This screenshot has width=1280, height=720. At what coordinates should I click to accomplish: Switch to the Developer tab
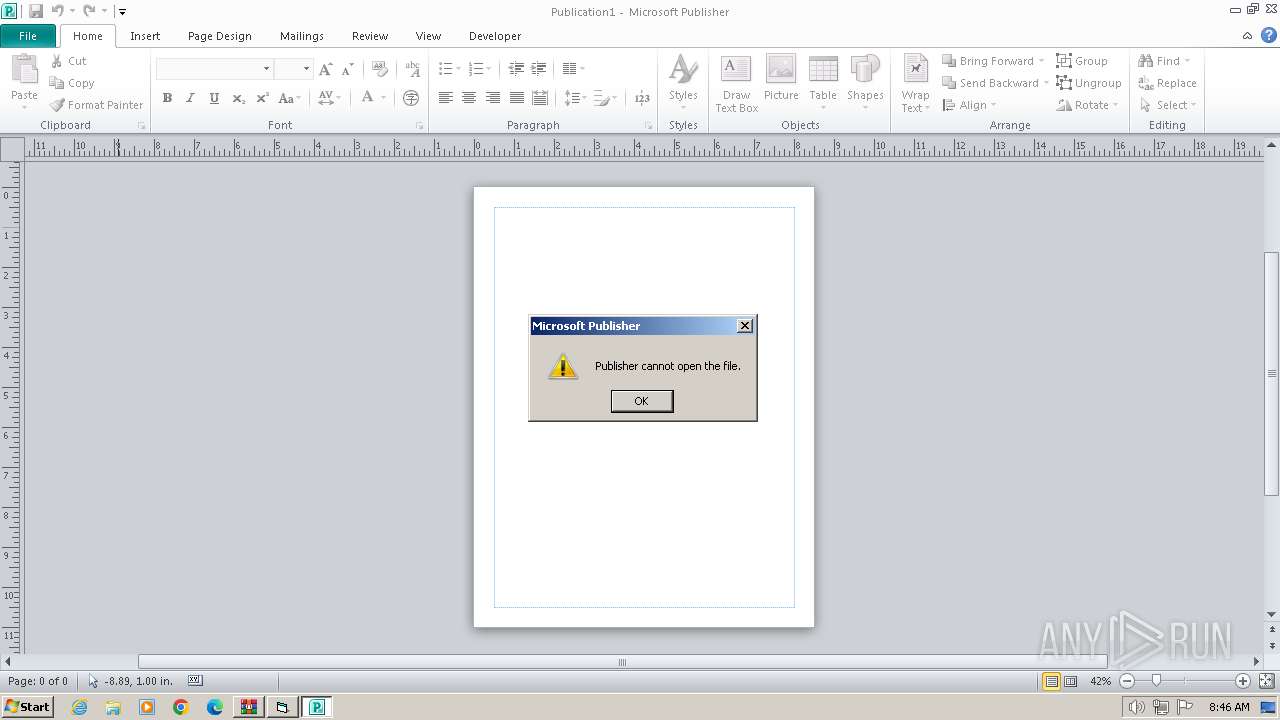[x=495, y=36]
